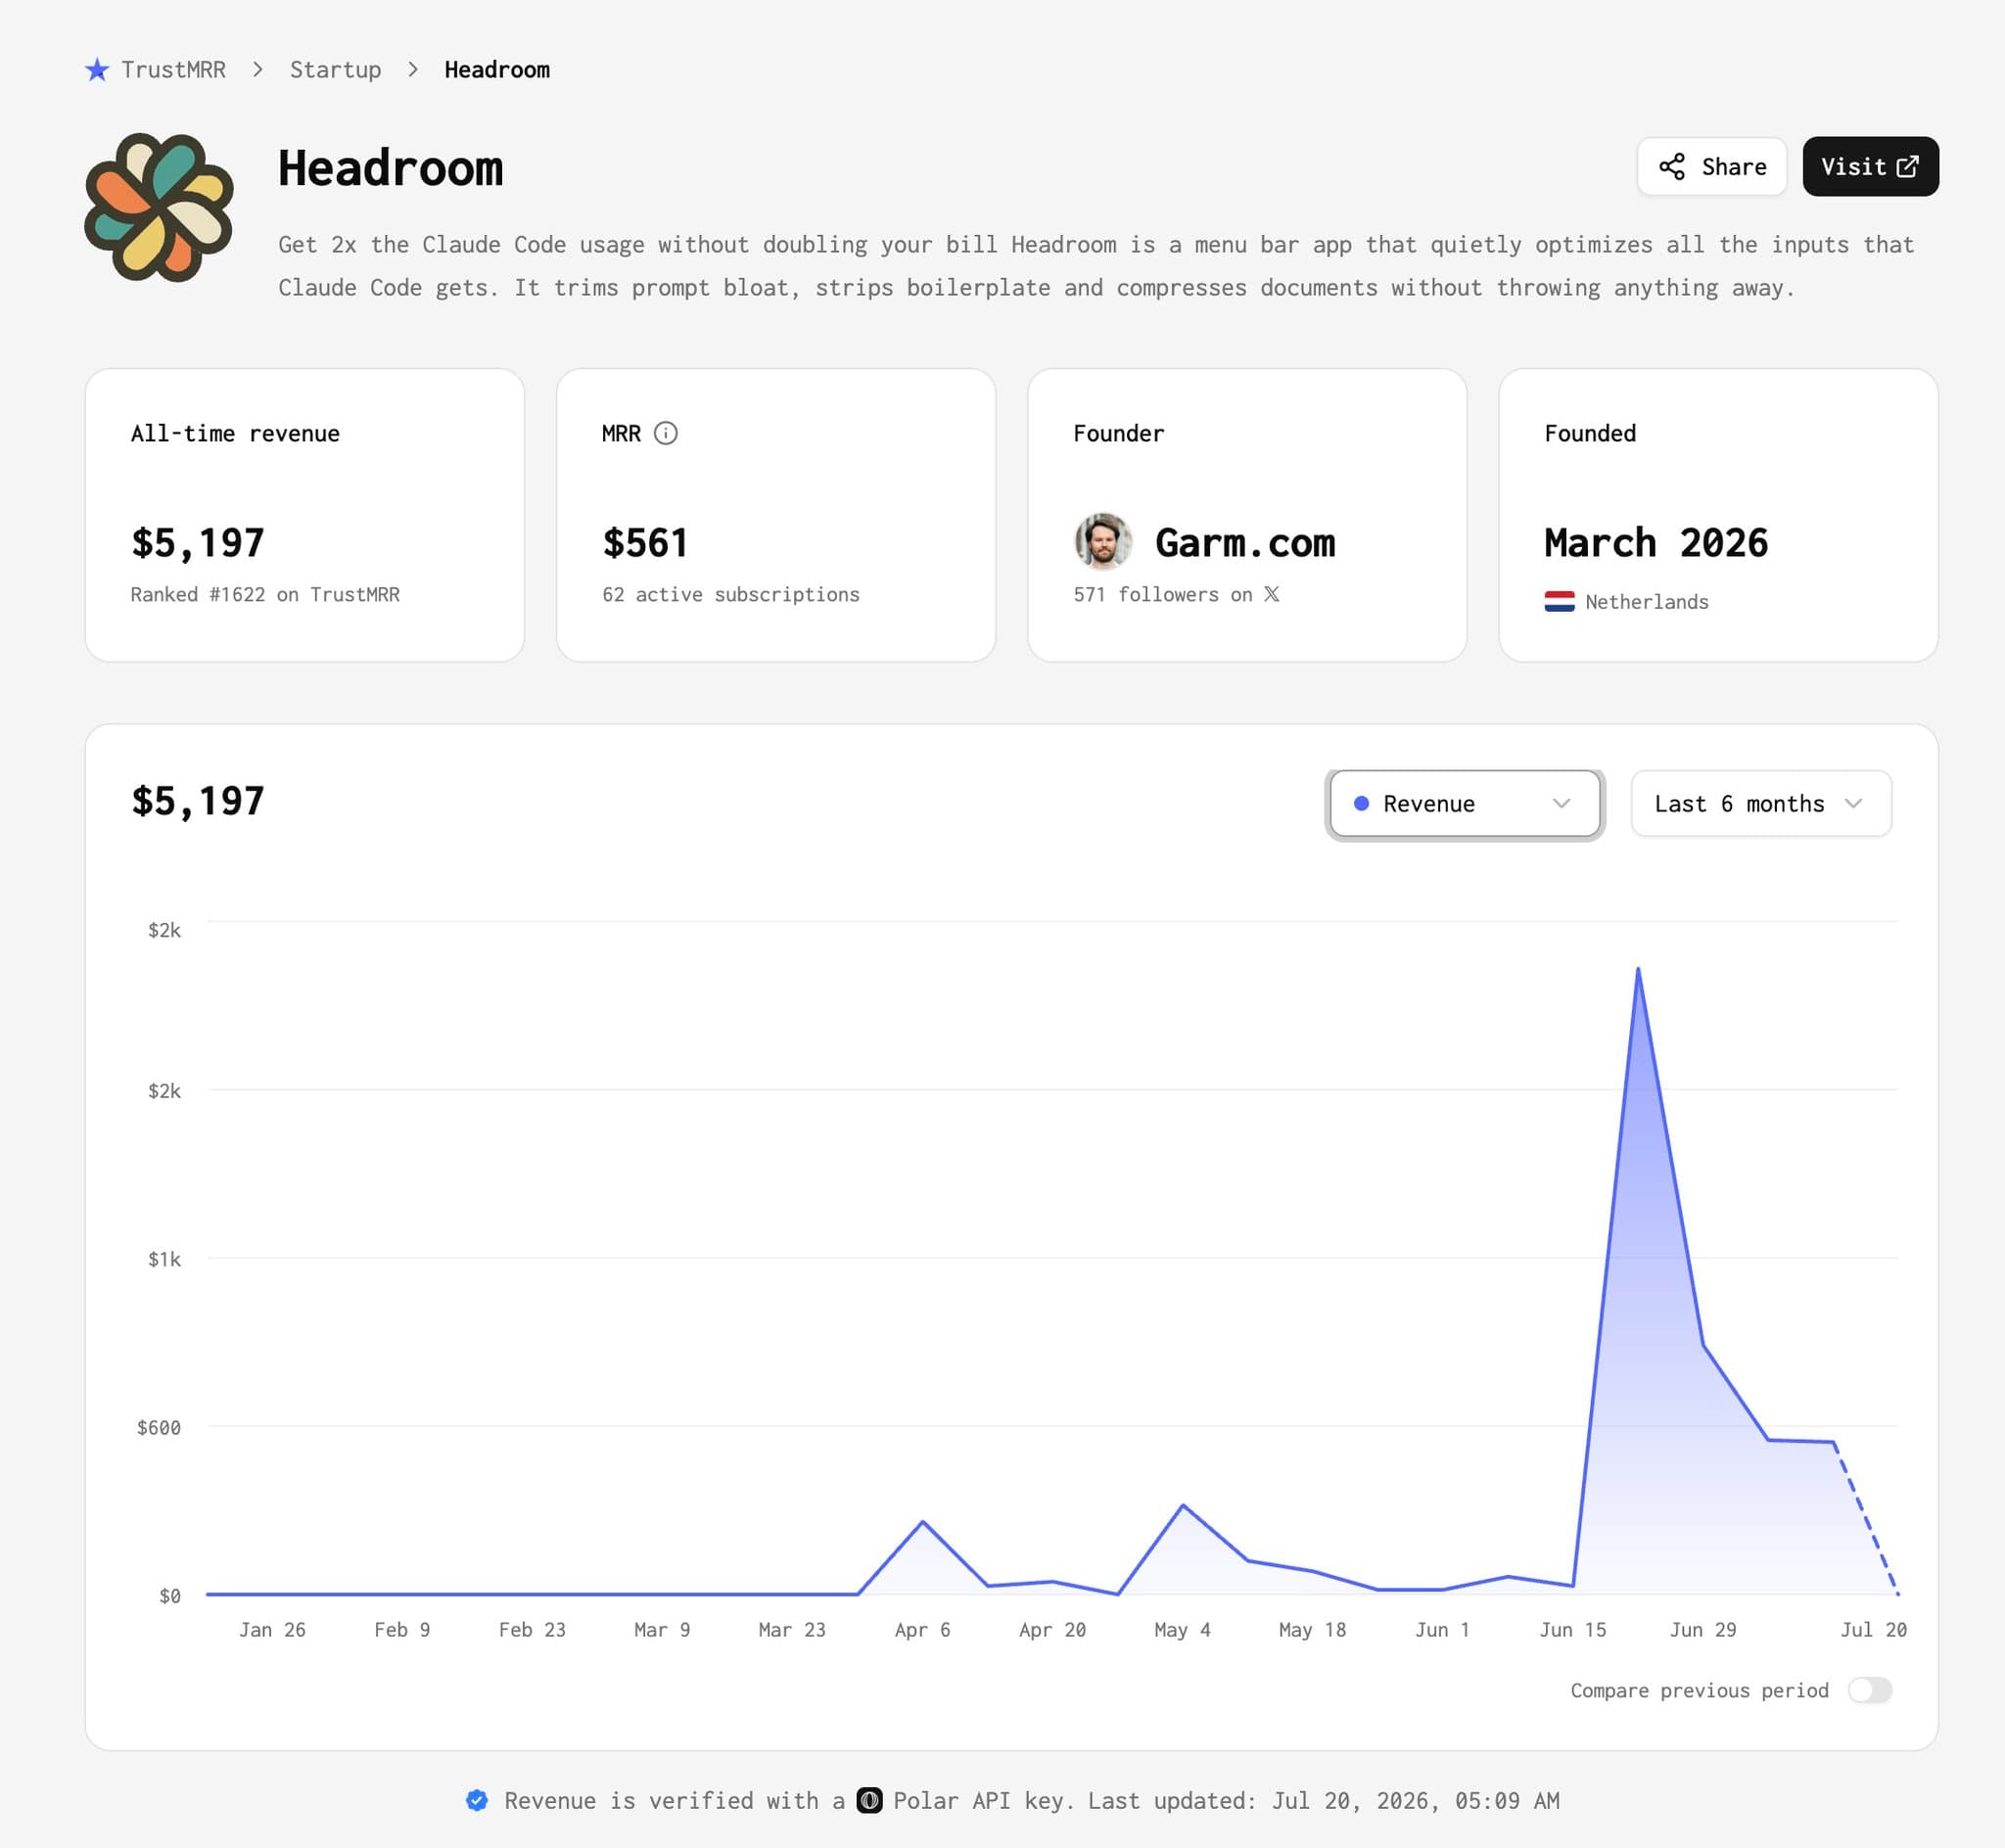Click the revenue peak near Jun 22
2005x1848 pixels.
pos(1638,968)
